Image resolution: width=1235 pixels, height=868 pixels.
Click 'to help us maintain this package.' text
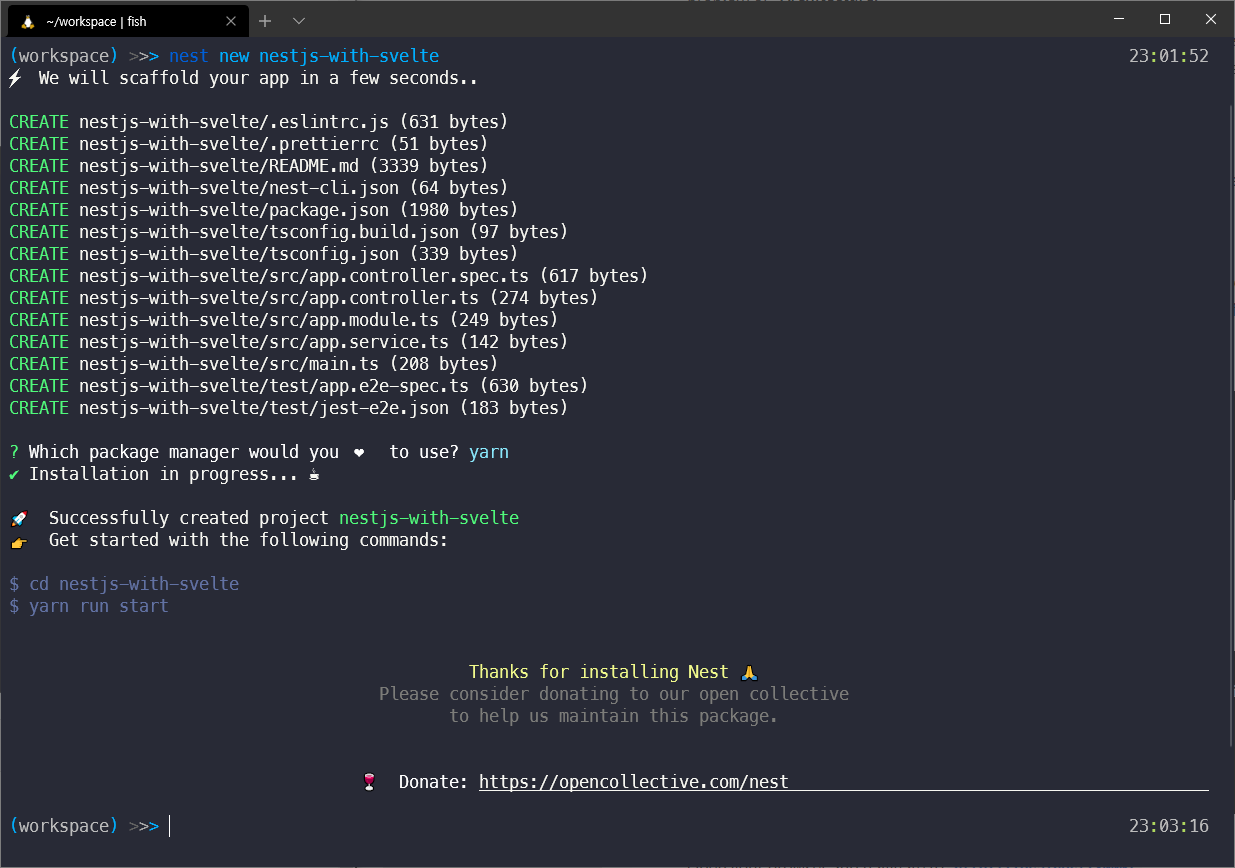[614, 716]
